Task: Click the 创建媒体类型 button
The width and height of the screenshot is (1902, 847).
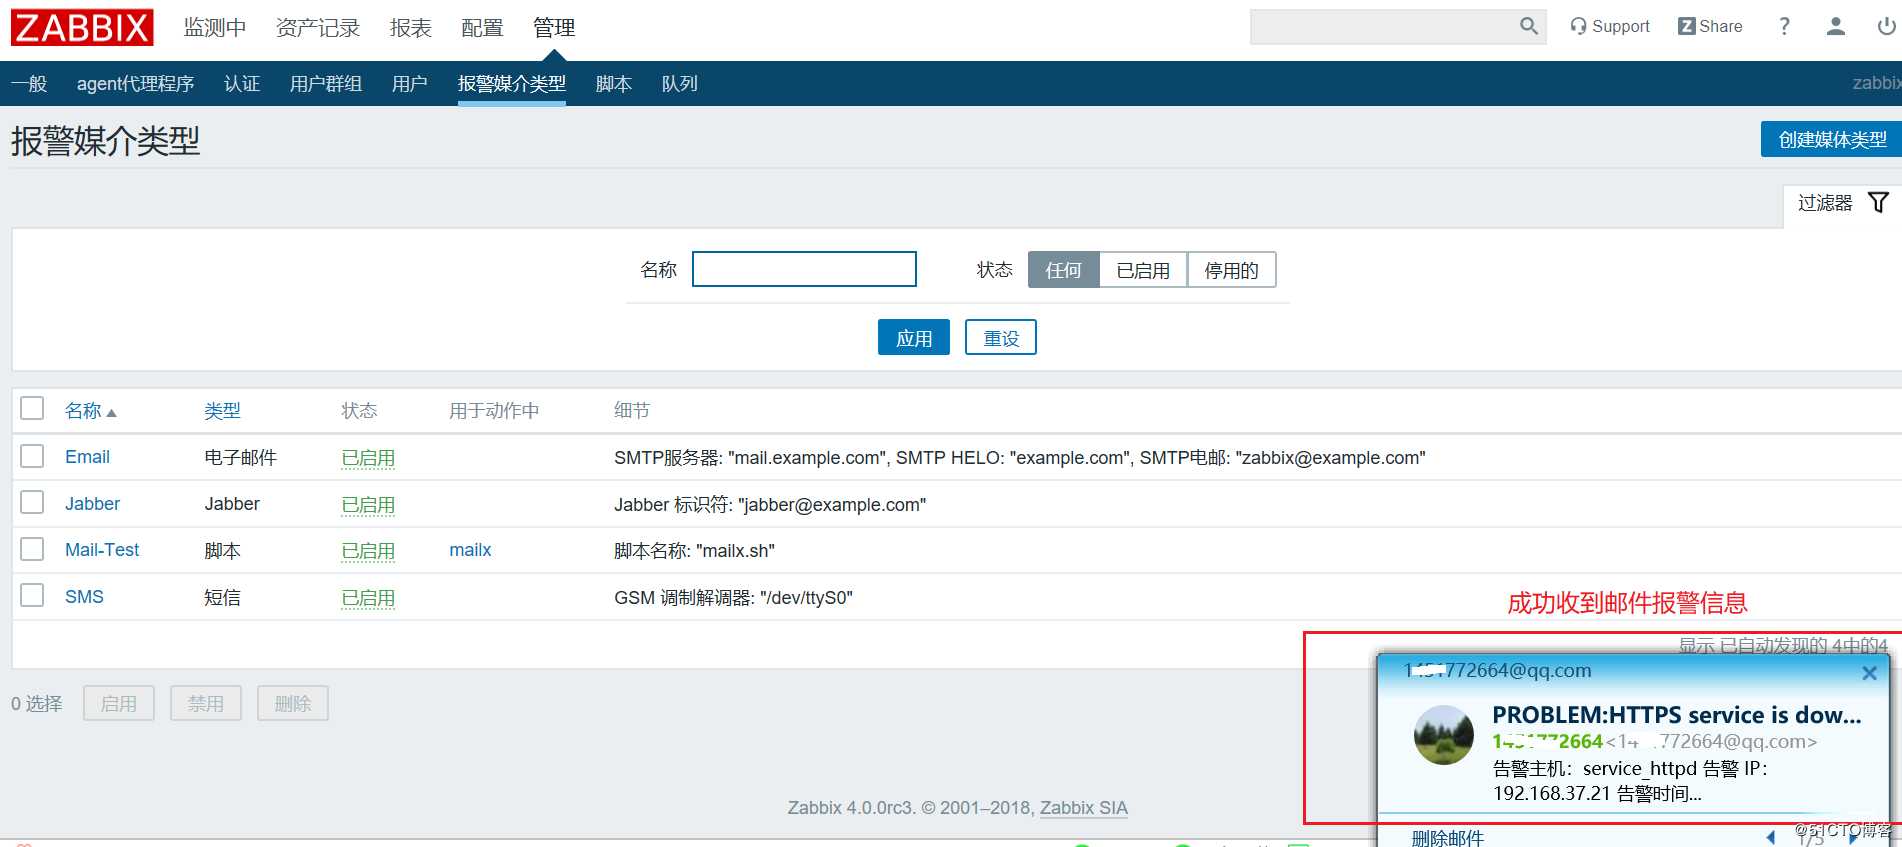Action: pyautogui.click(x=1832, y=139)
